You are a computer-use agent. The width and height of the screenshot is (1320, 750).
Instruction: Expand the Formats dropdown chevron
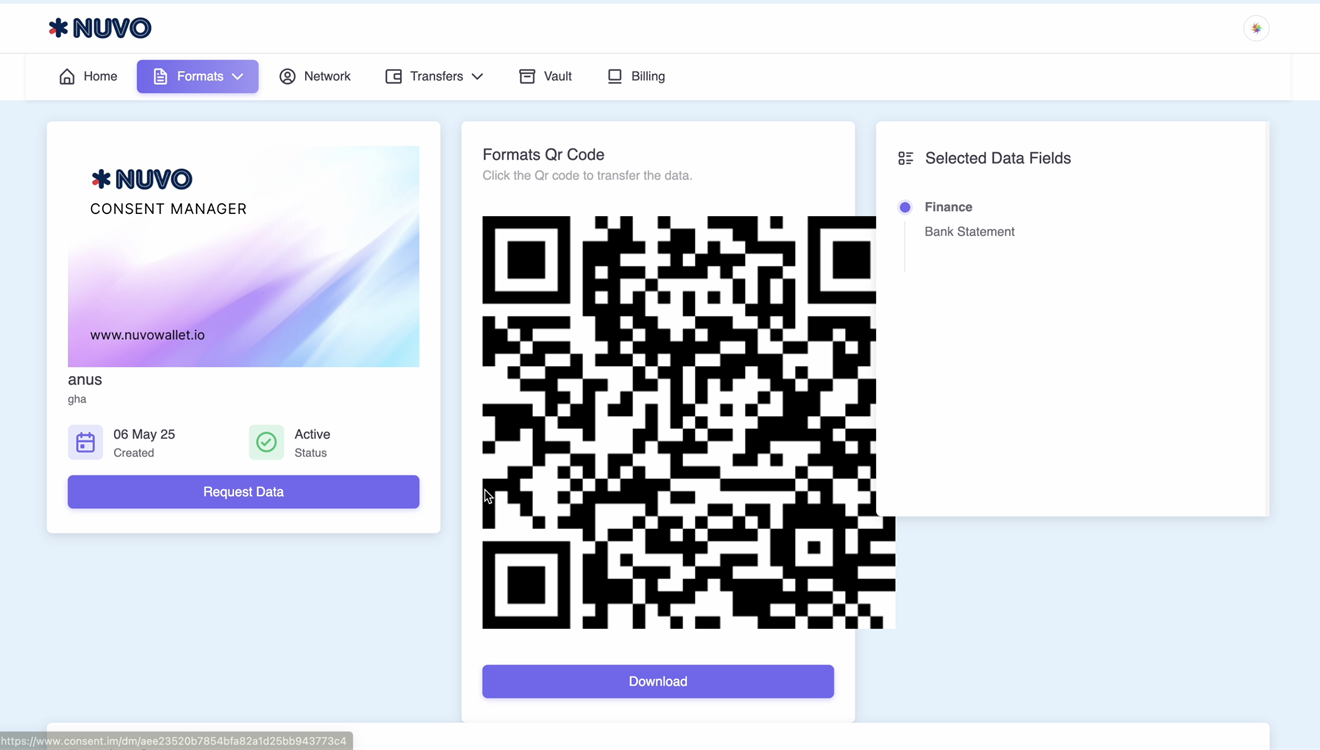[238, 76]
